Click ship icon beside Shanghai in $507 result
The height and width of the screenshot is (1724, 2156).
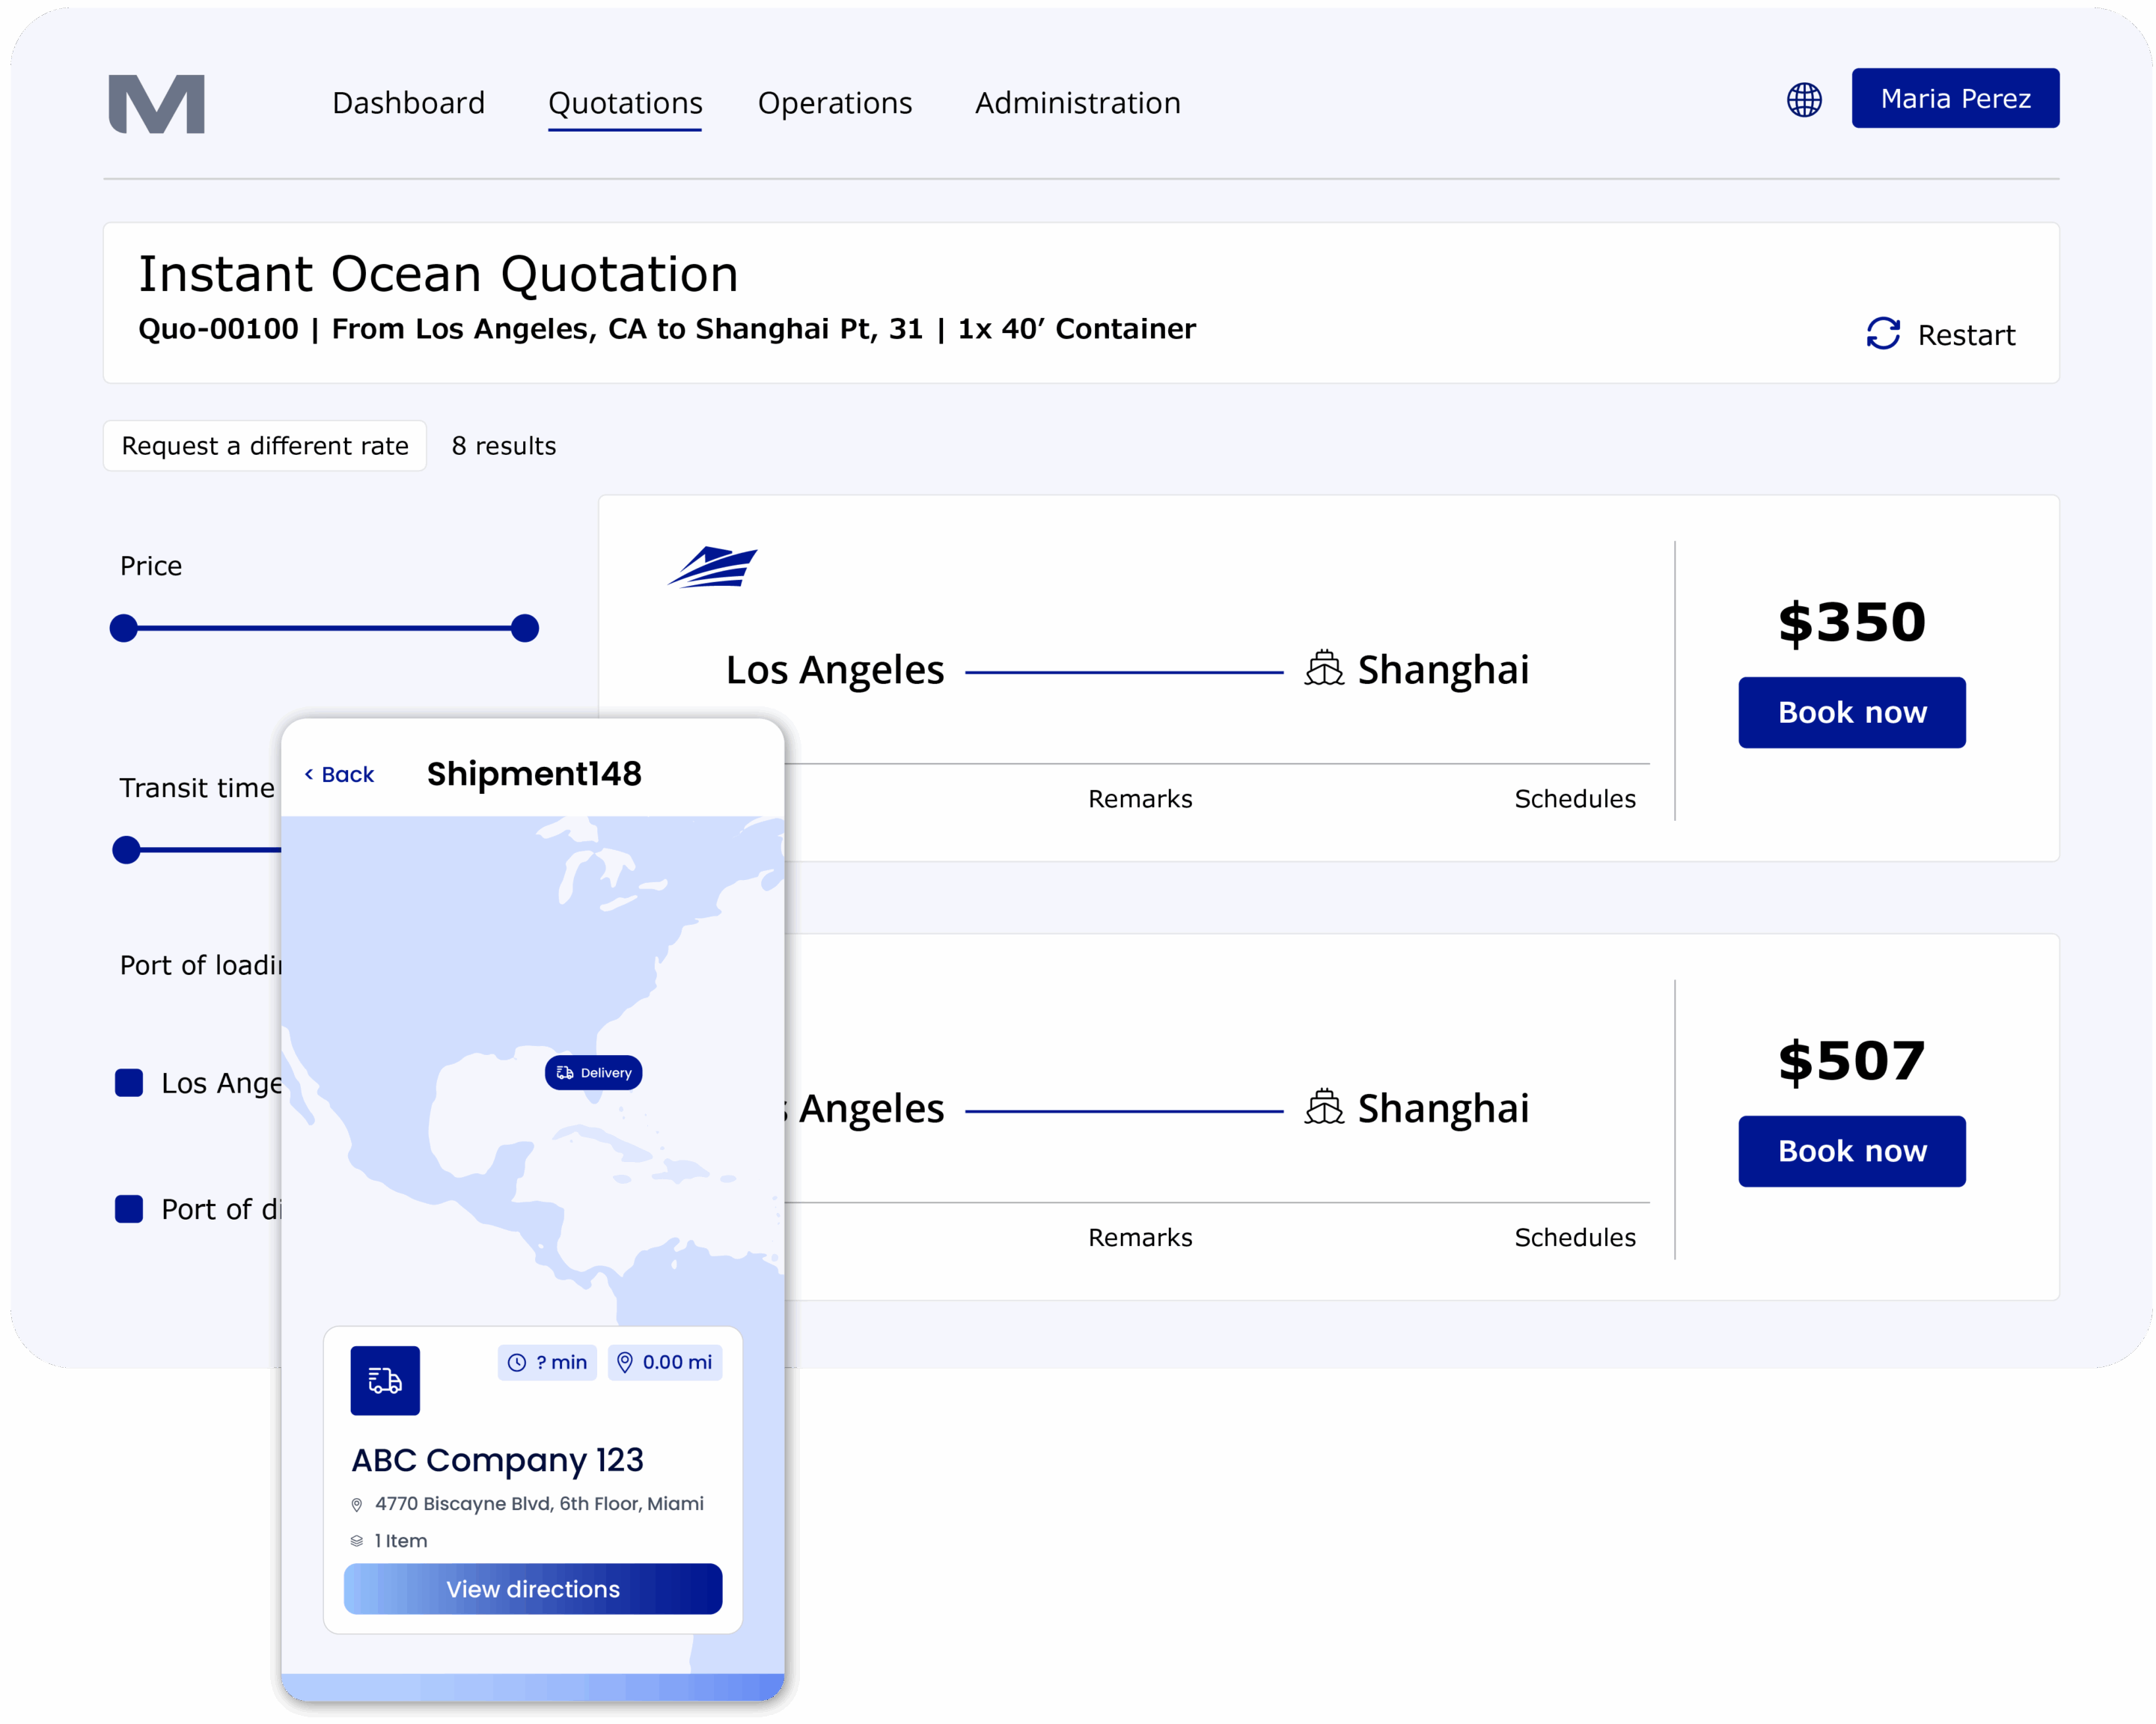click(x=1324, y=1108)
